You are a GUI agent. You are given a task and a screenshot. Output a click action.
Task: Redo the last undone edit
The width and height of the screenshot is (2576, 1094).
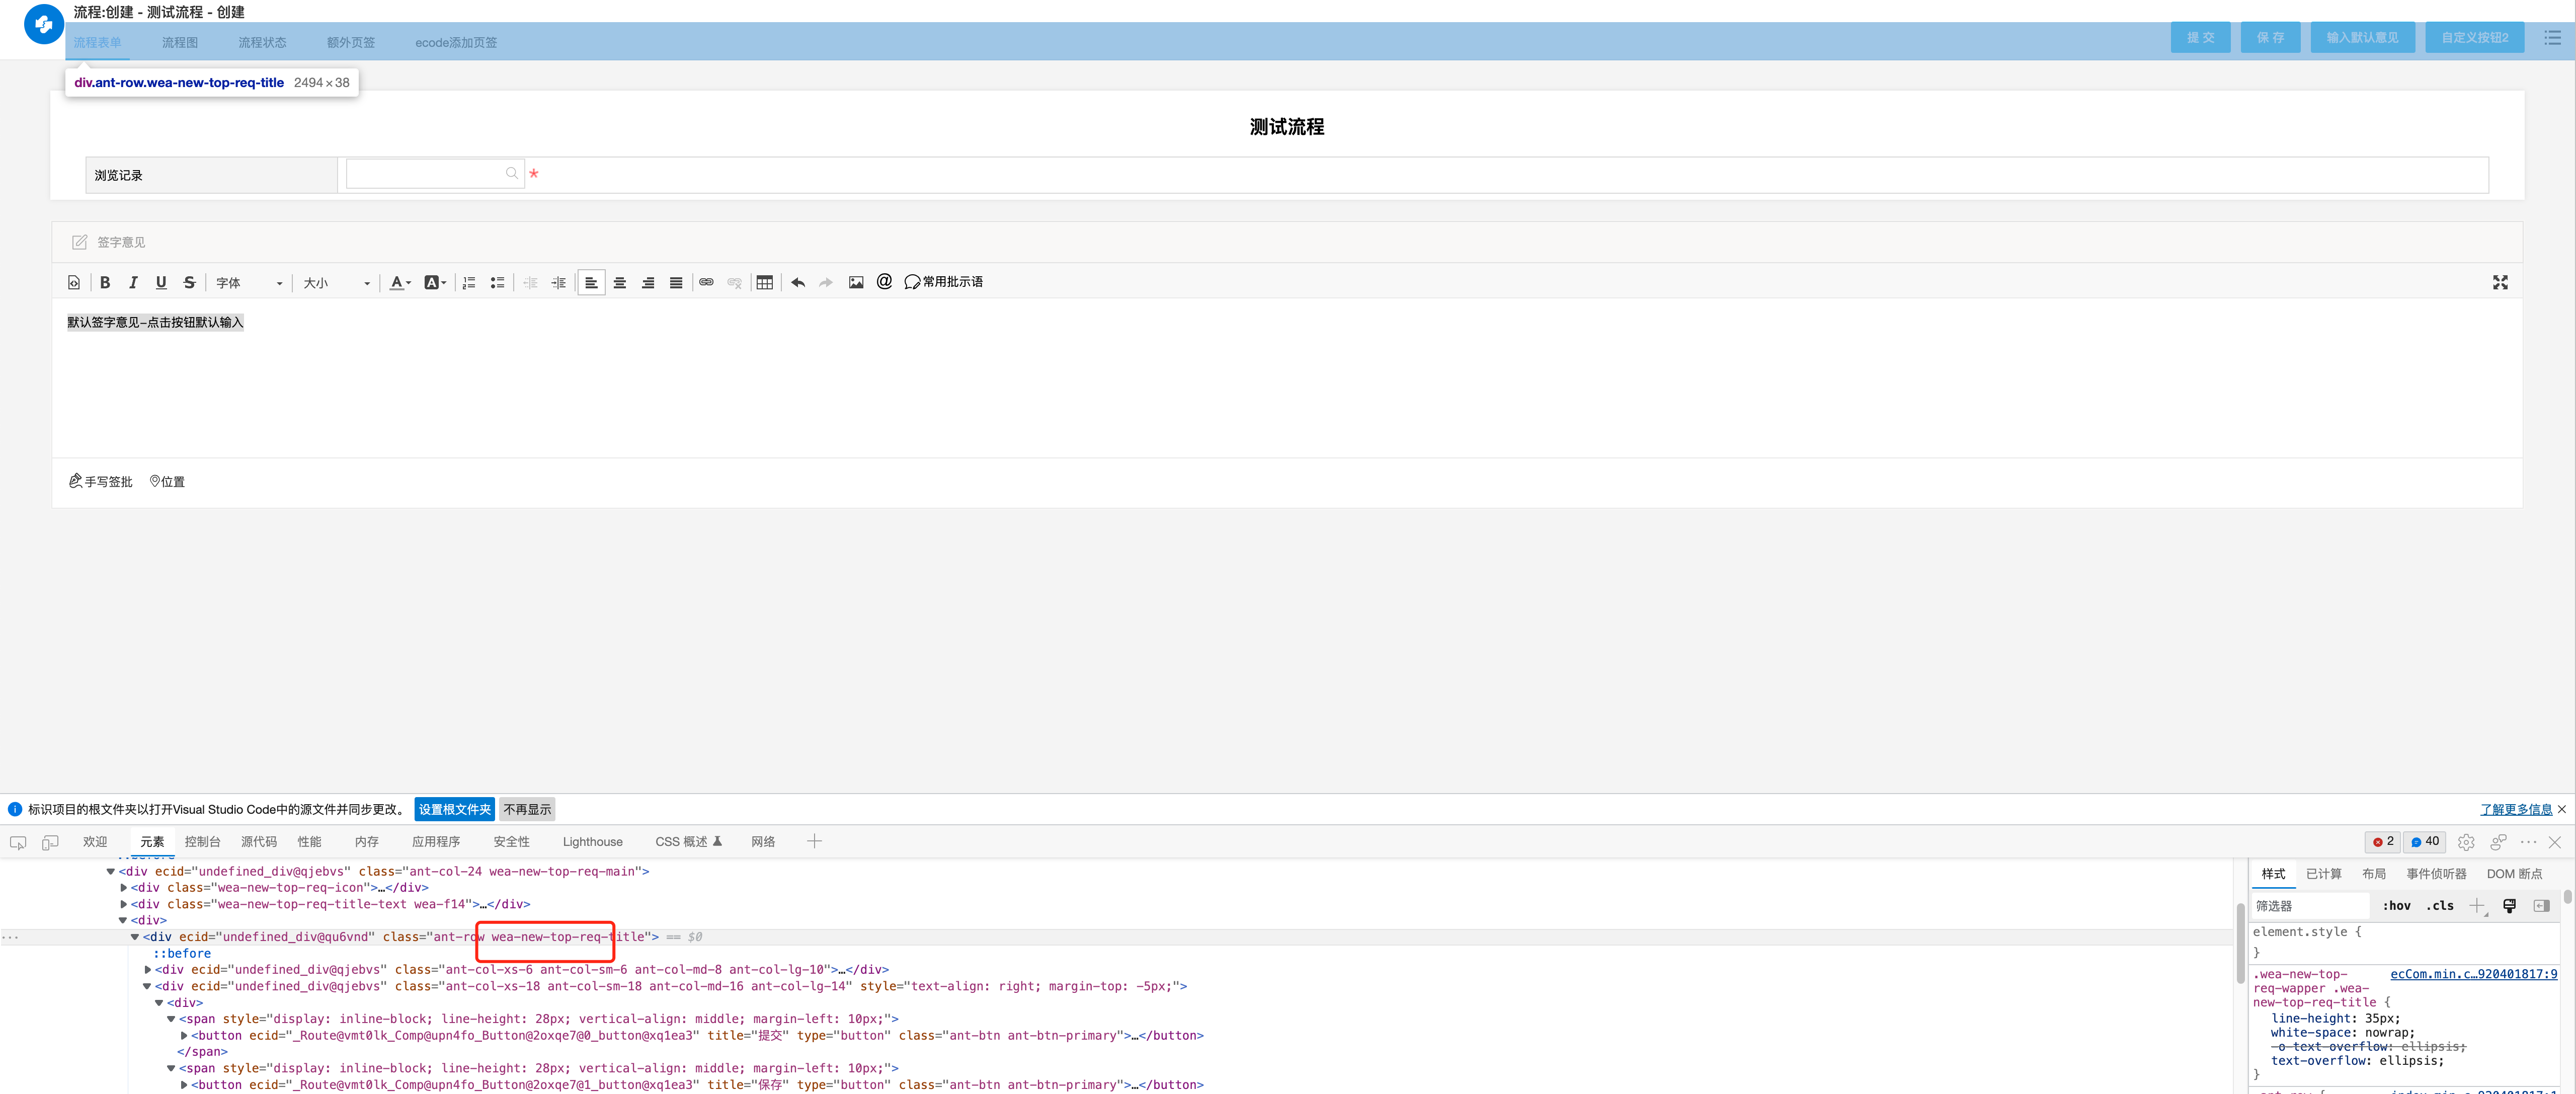click(x=826, y=283)
